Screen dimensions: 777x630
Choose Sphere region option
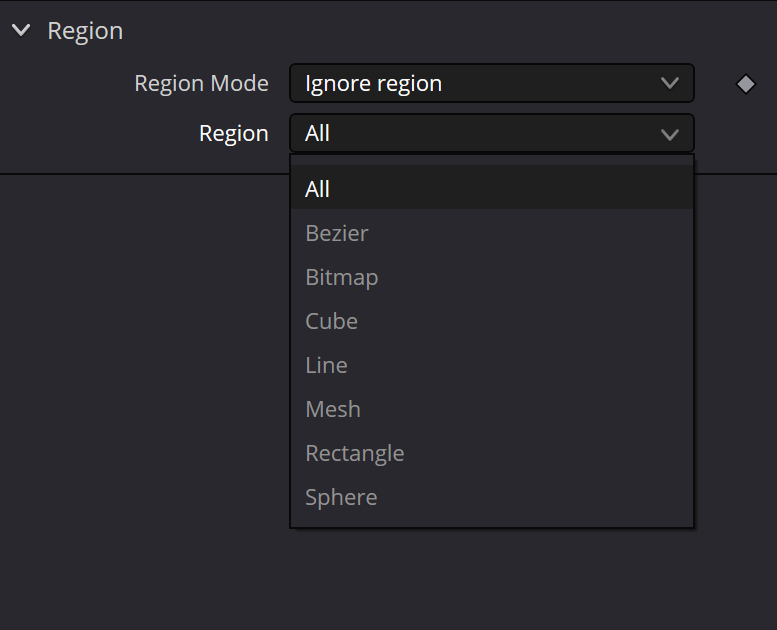492,497
